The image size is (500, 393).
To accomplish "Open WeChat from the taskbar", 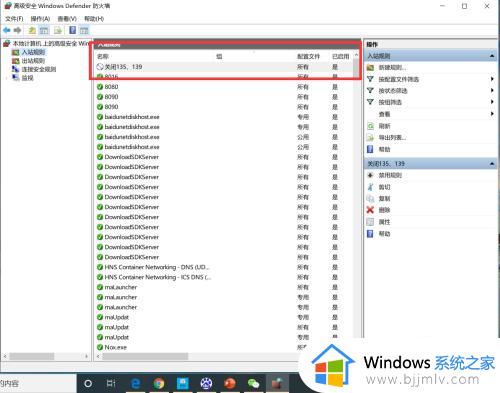I will tap(254, 384).
